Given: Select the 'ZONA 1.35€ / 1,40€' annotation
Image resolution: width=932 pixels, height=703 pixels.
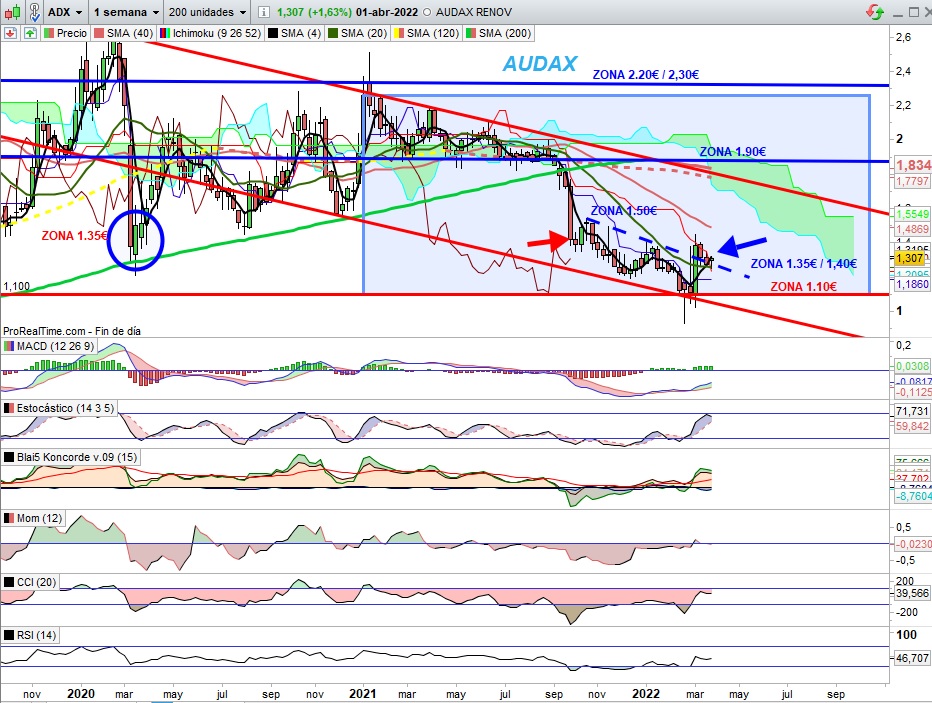Looking at the screenshot, I should click(x=804, y=264).
